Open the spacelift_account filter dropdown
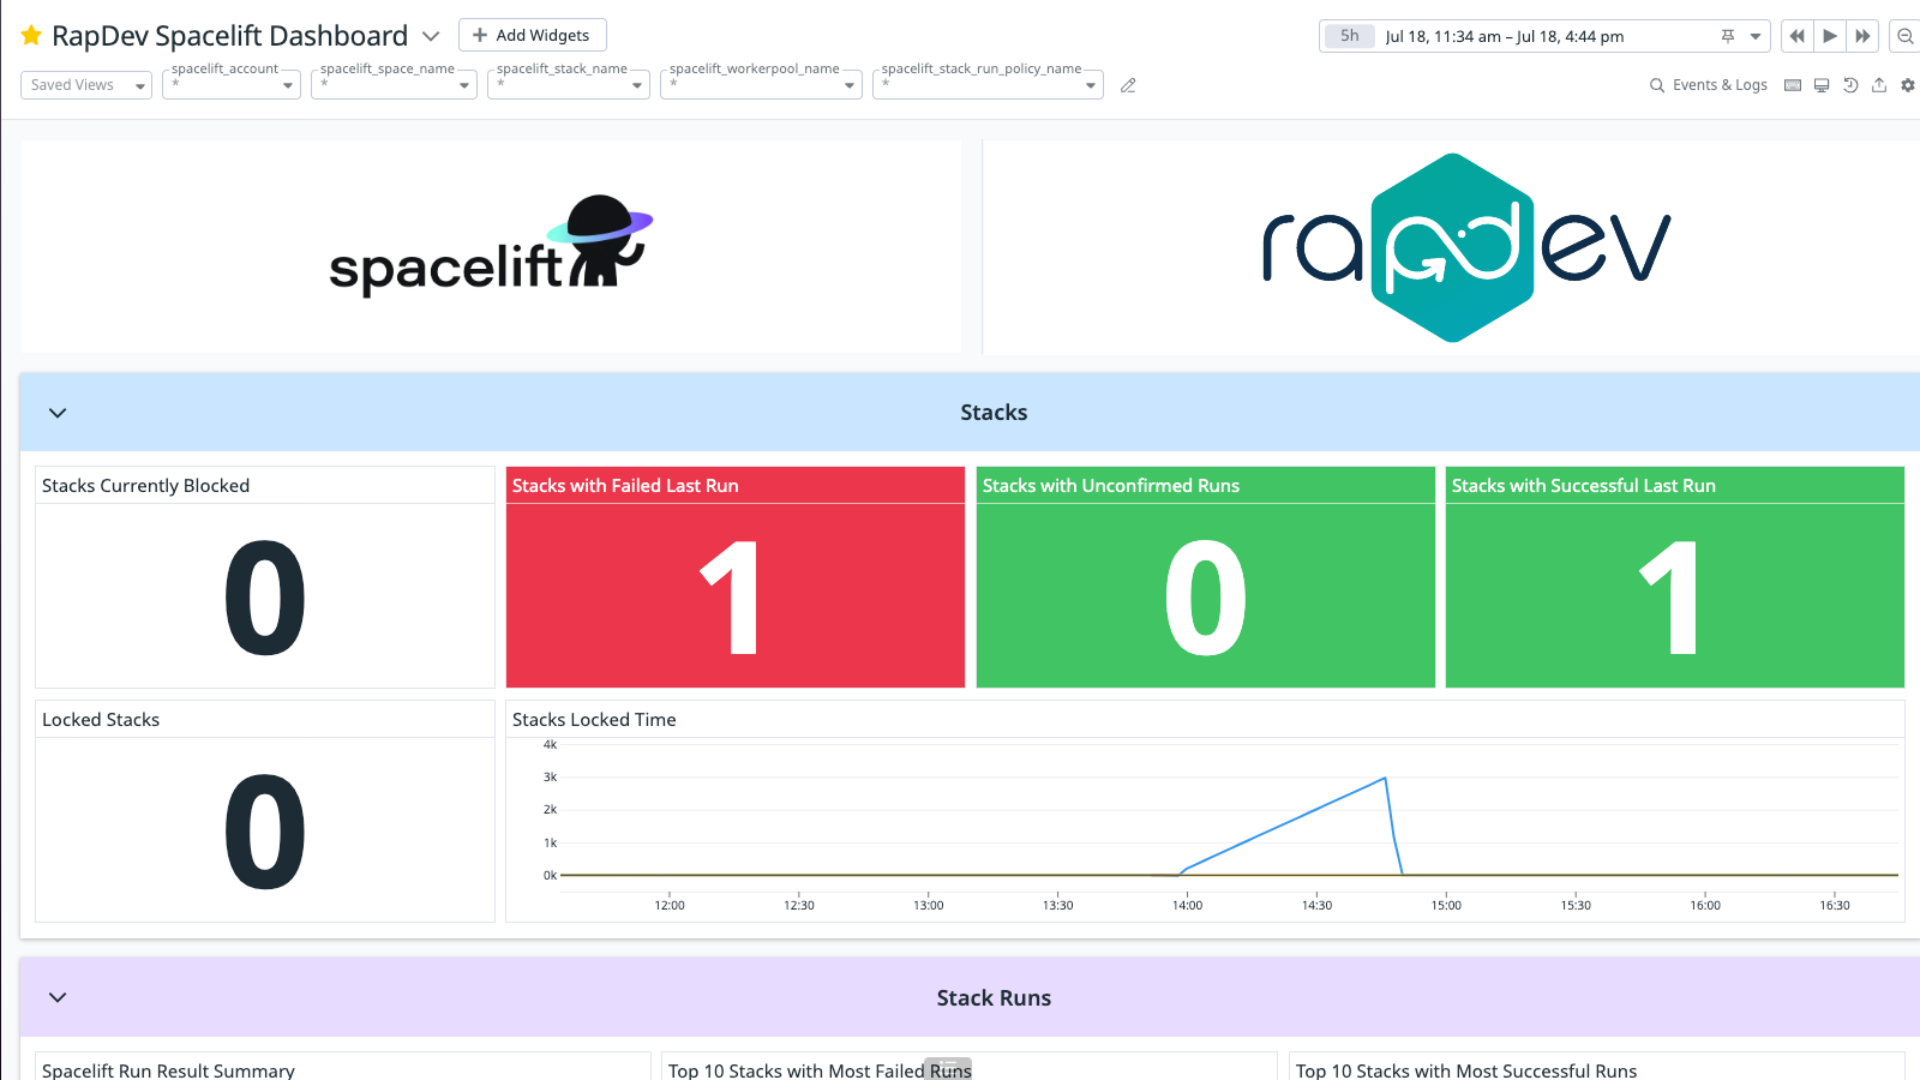 (231, 85)
